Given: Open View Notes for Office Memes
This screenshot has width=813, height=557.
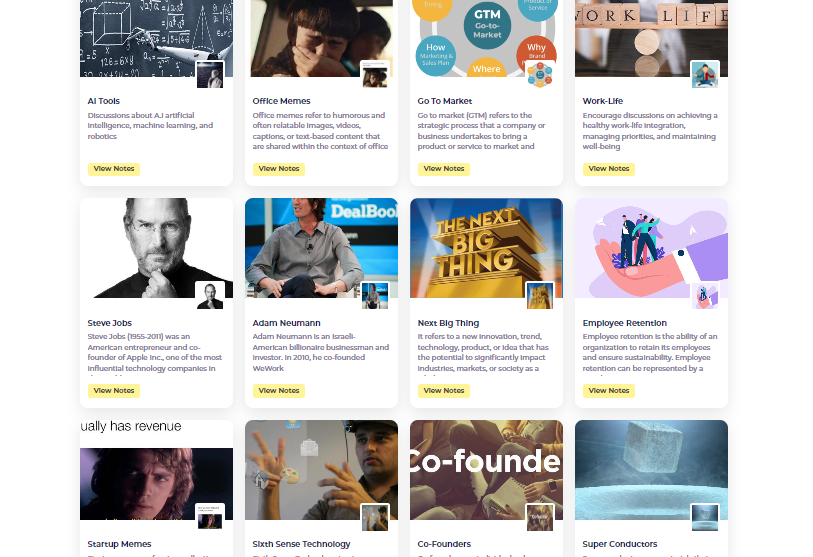Looking at the screenshot, I should [x=278, y=169].
